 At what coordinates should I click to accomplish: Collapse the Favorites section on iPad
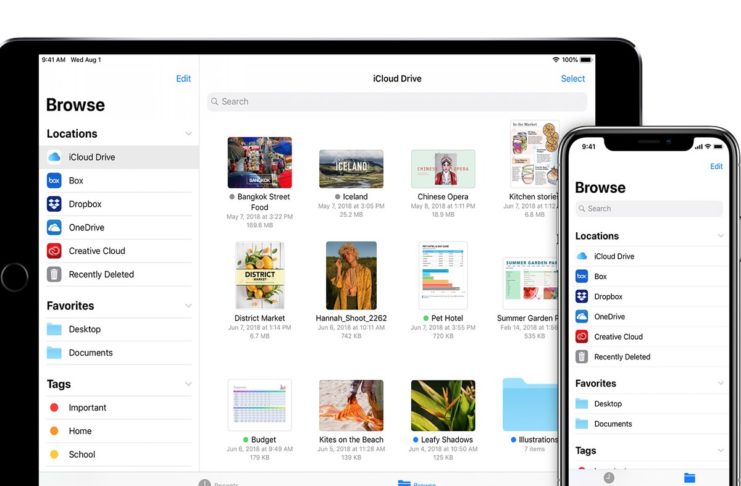[189, 306]
